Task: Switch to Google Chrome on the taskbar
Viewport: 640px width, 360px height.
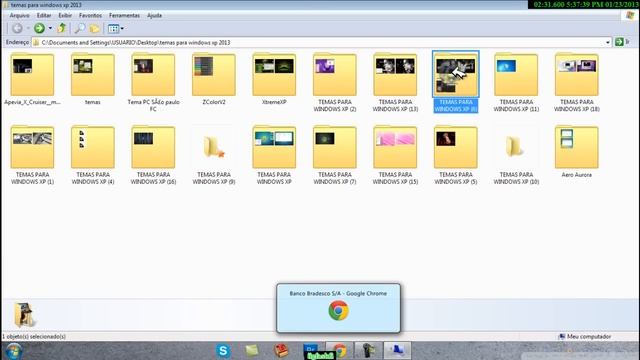Action: [340, 351]
